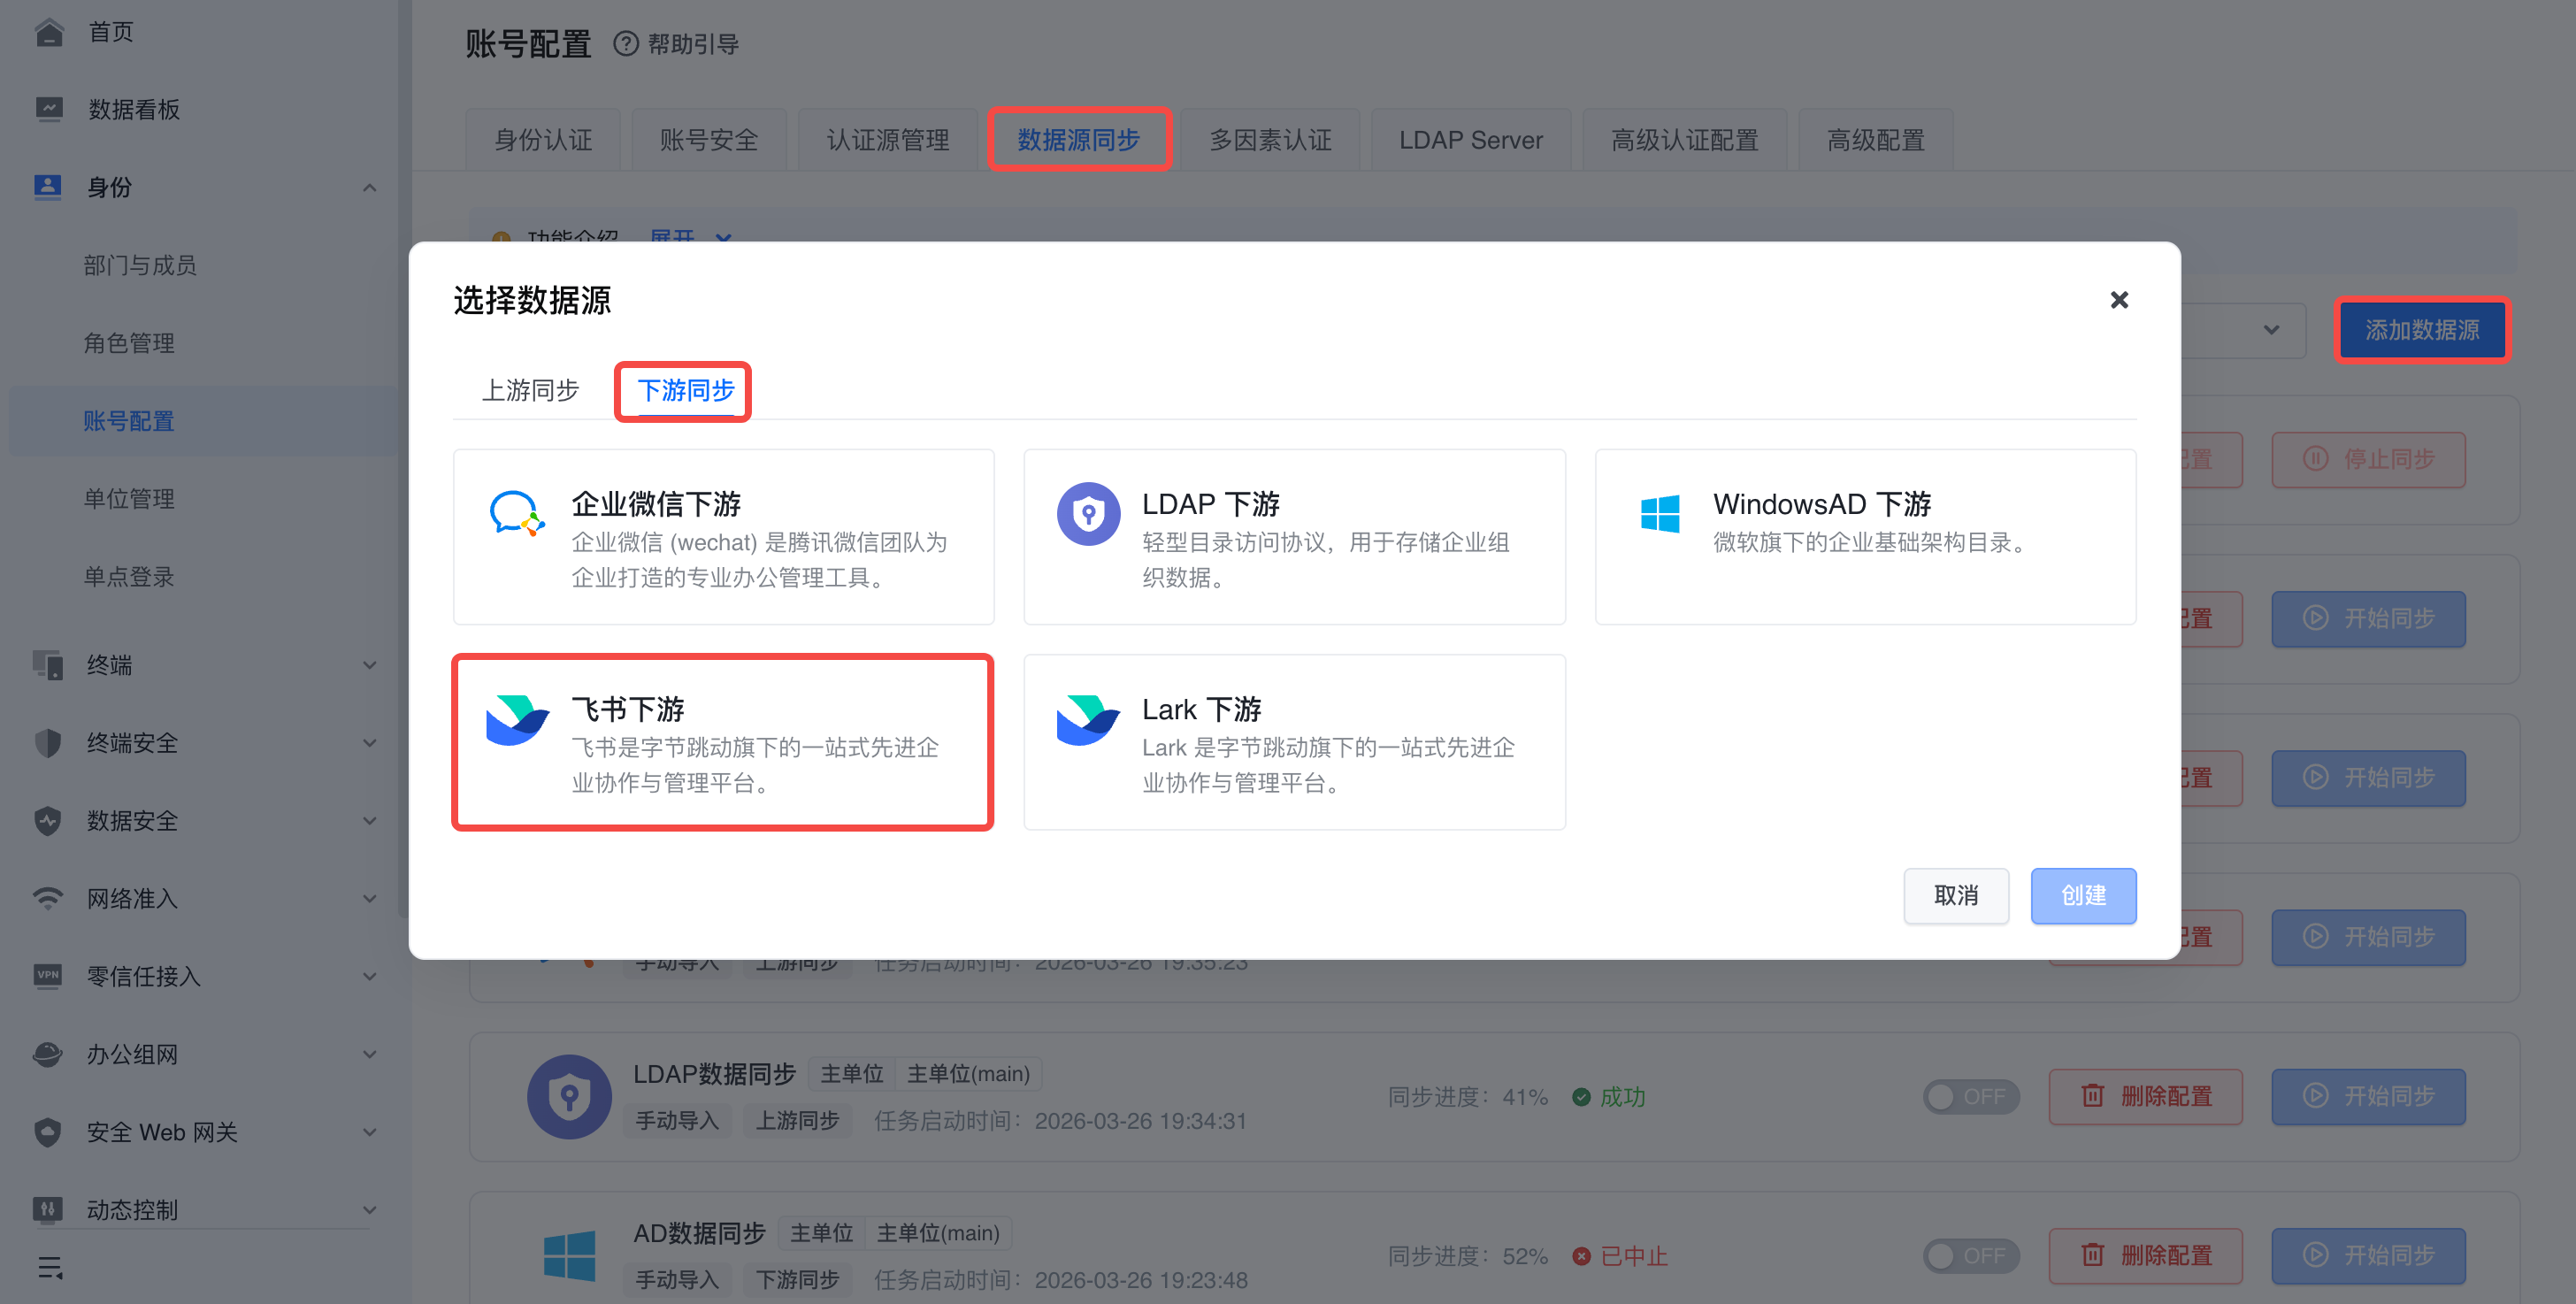Open the 多因素认证 tab
The width and height of the screenshot is (2576, 1304).
[x=1270, y=140]
